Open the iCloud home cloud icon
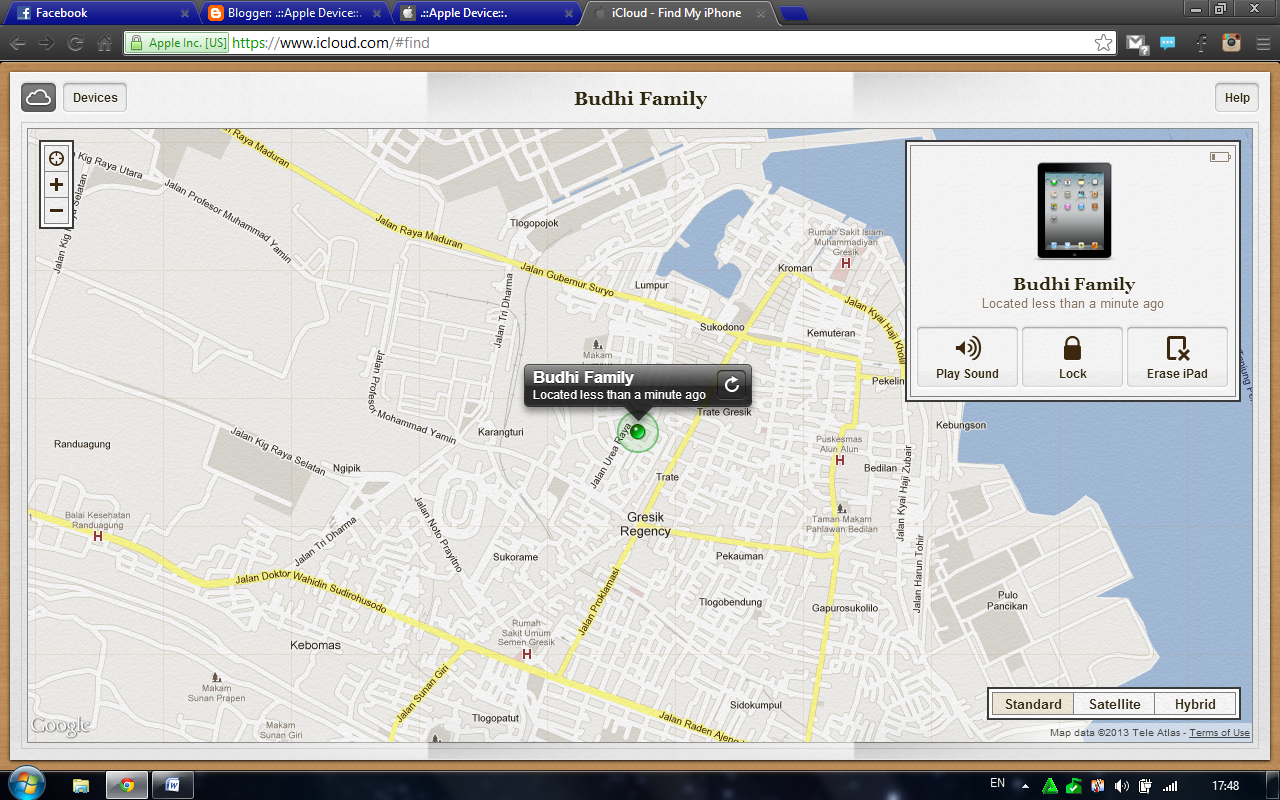 click(38, 97)
